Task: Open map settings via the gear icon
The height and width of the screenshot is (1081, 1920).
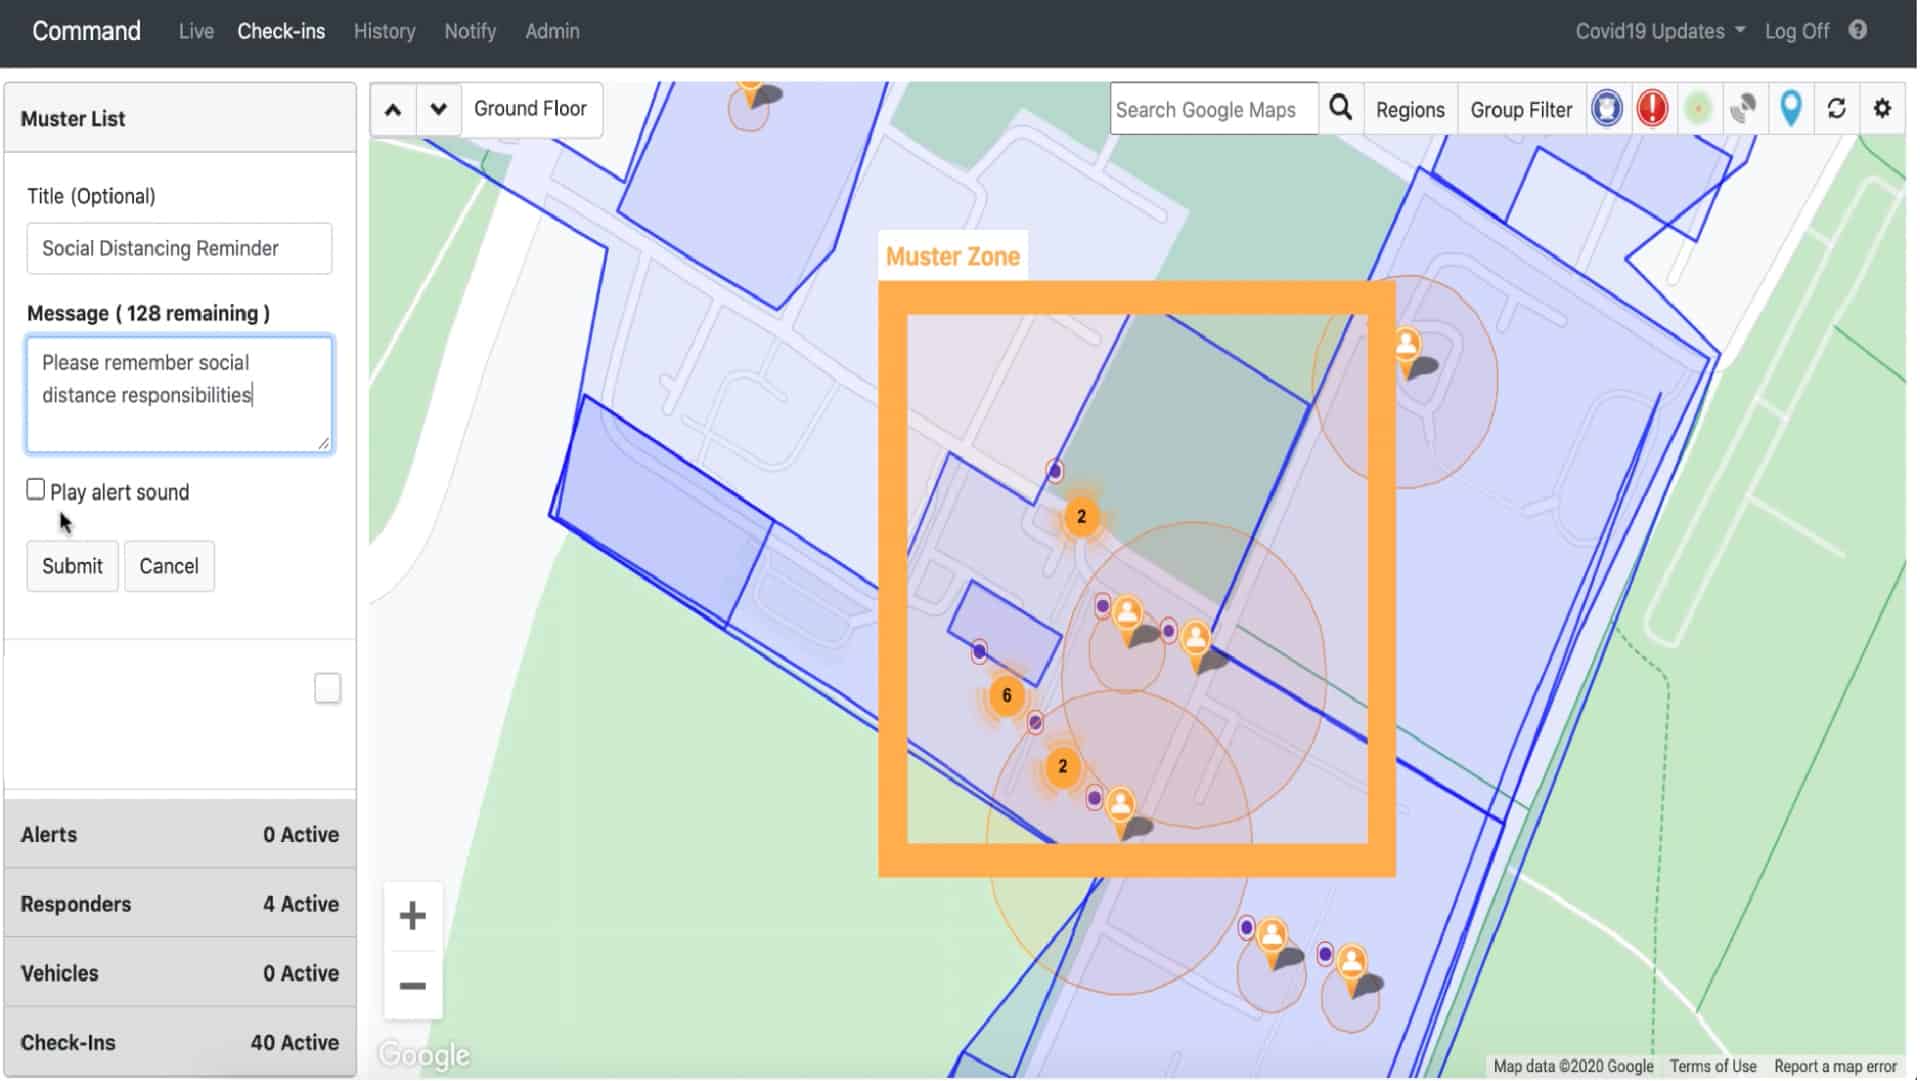Action: click(1883, 109)
